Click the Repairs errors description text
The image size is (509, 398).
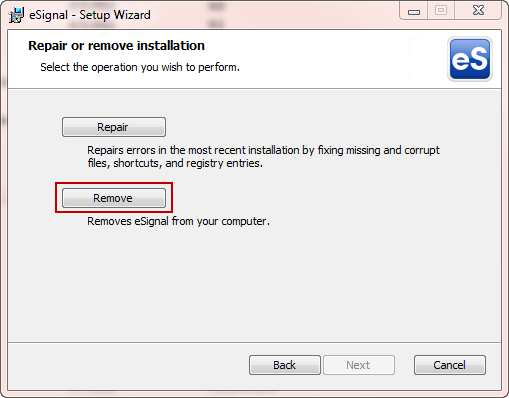tap(263, 157)
